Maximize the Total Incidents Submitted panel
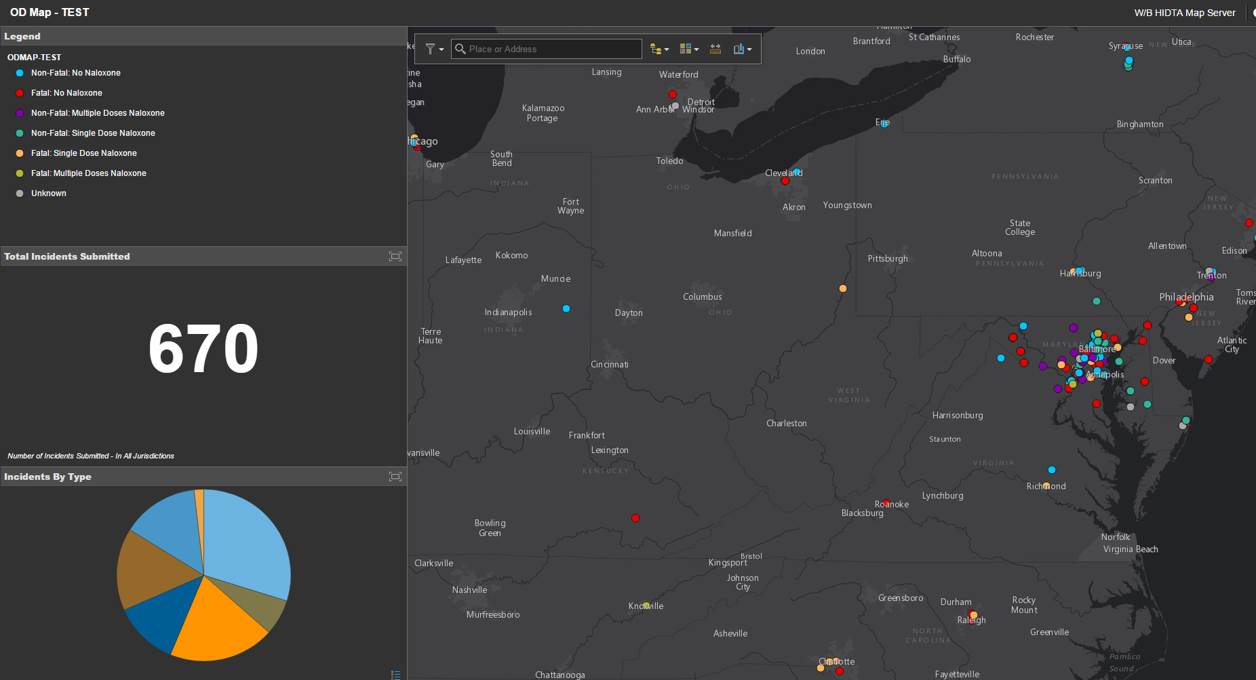 tap(395, 257)
